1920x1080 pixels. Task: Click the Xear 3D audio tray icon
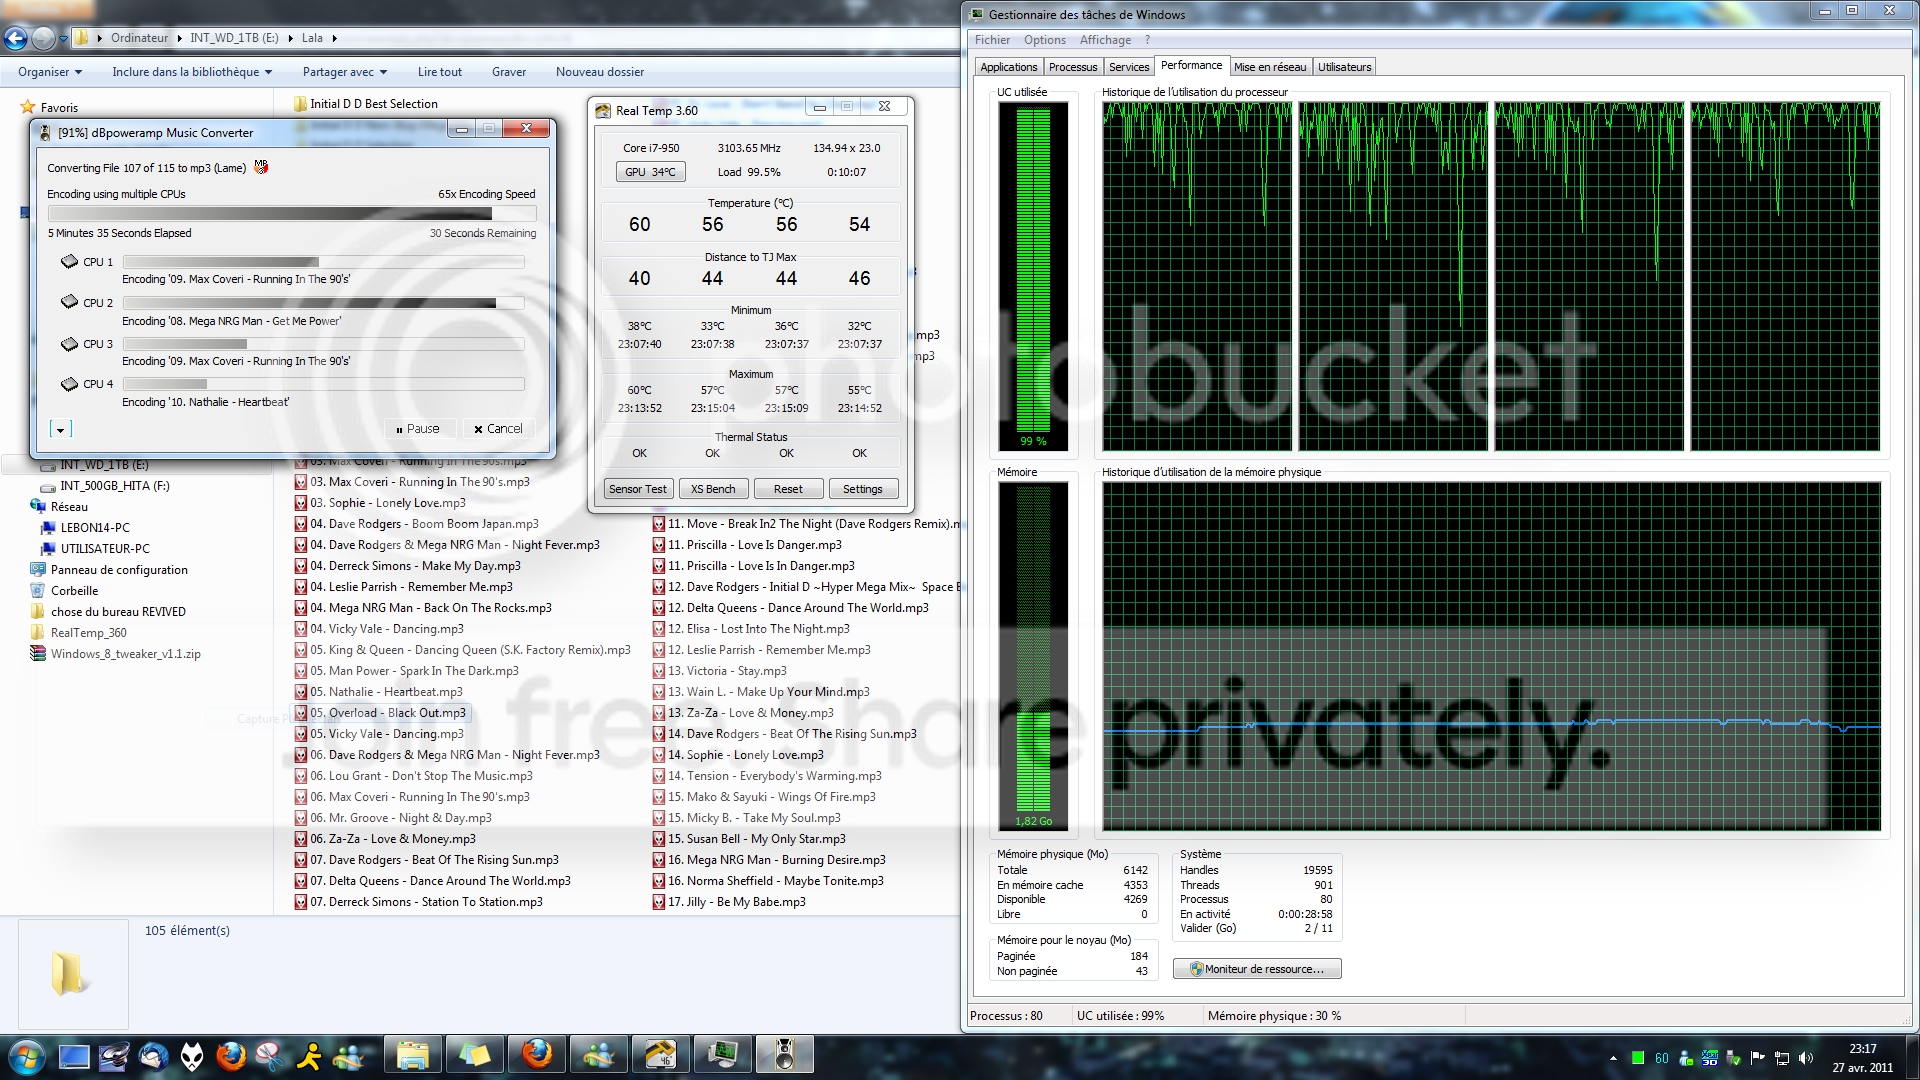pyautogui.click(x=1710, y=1058)
